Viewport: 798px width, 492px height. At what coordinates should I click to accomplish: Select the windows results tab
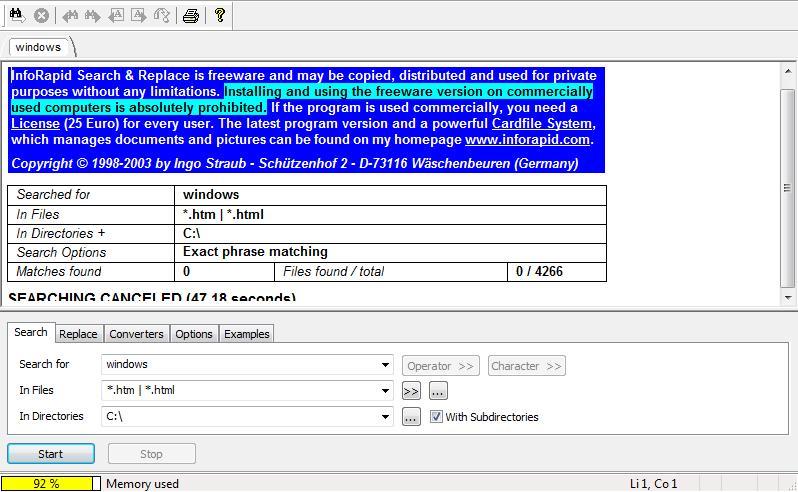coord(38,47)
